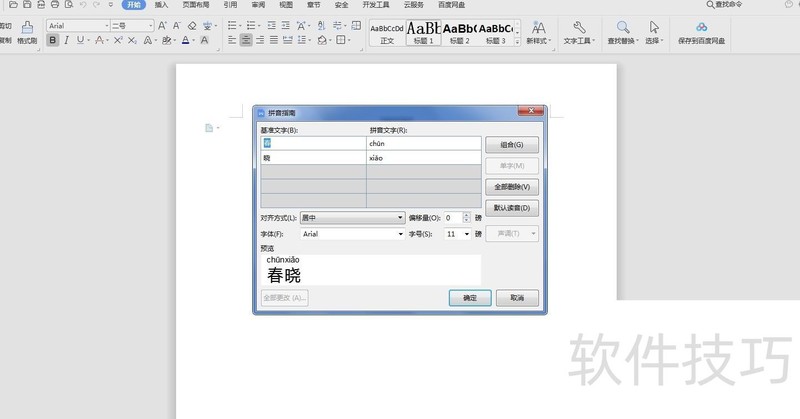
Task: Open font (字体) Arial dropdown in dialog
Action: 400,234
